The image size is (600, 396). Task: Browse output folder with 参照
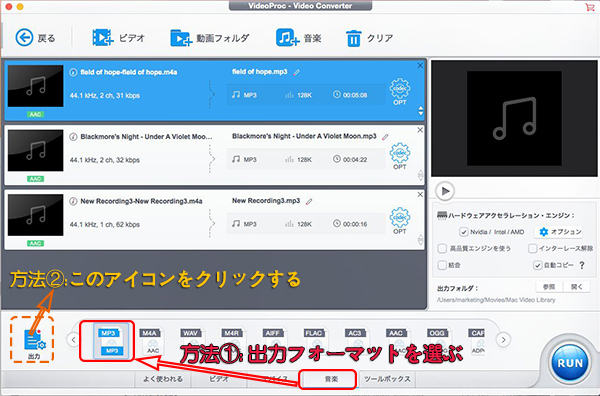(x=549, y=287)
